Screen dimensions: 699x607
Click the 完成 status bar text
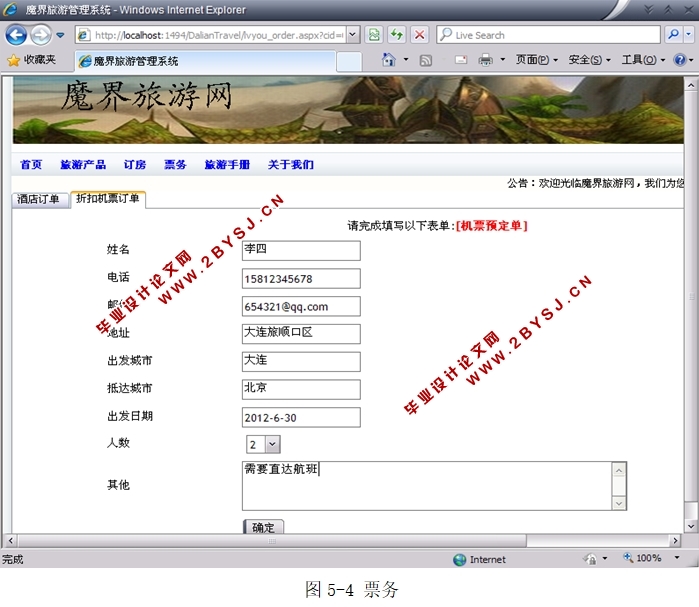pyautogui.click(x=12, y=559)
